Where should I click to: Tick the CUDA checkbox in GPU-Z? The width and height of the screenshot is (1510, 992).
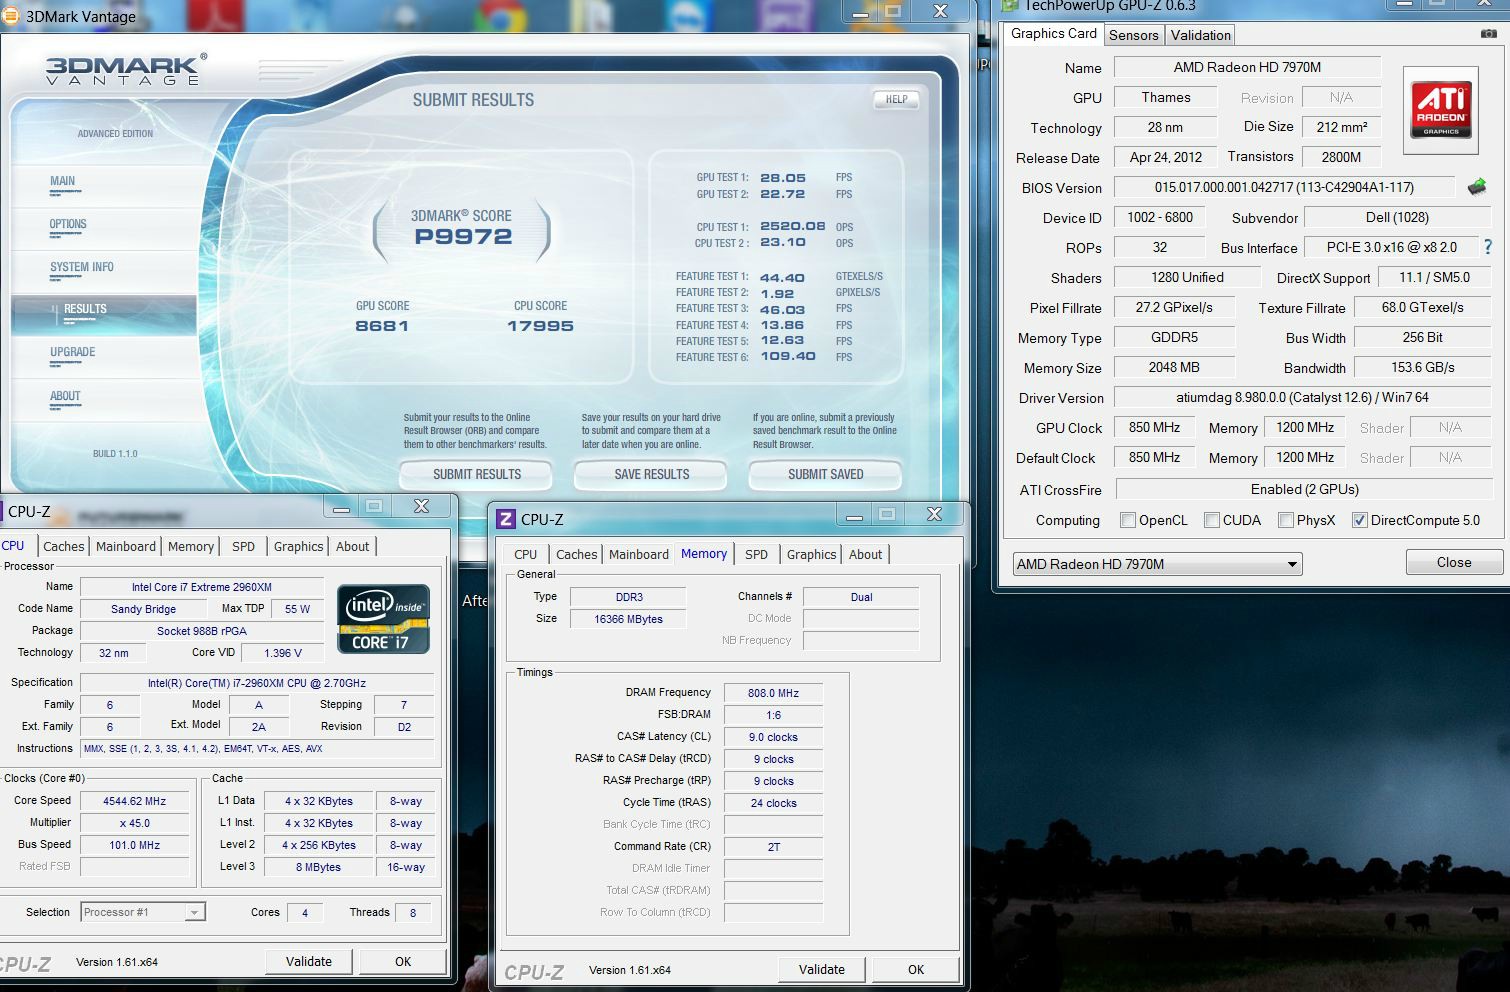(1212, 520)
